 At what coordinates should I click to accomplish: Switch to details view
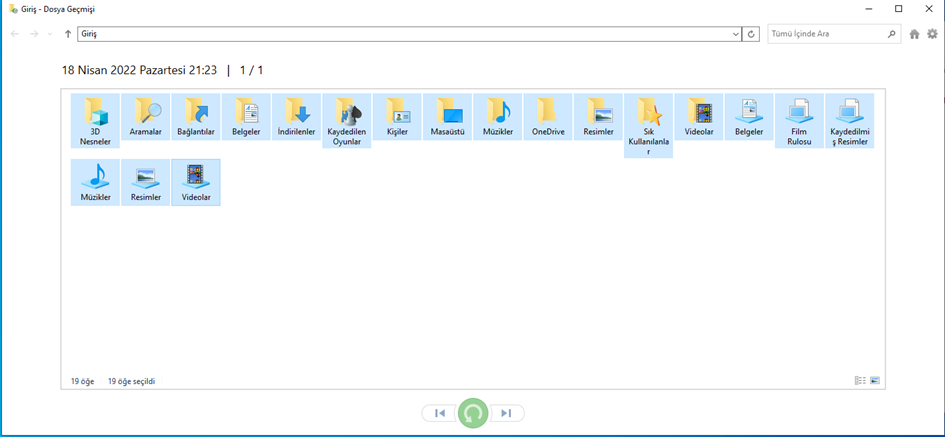click(x=860, y=380)
